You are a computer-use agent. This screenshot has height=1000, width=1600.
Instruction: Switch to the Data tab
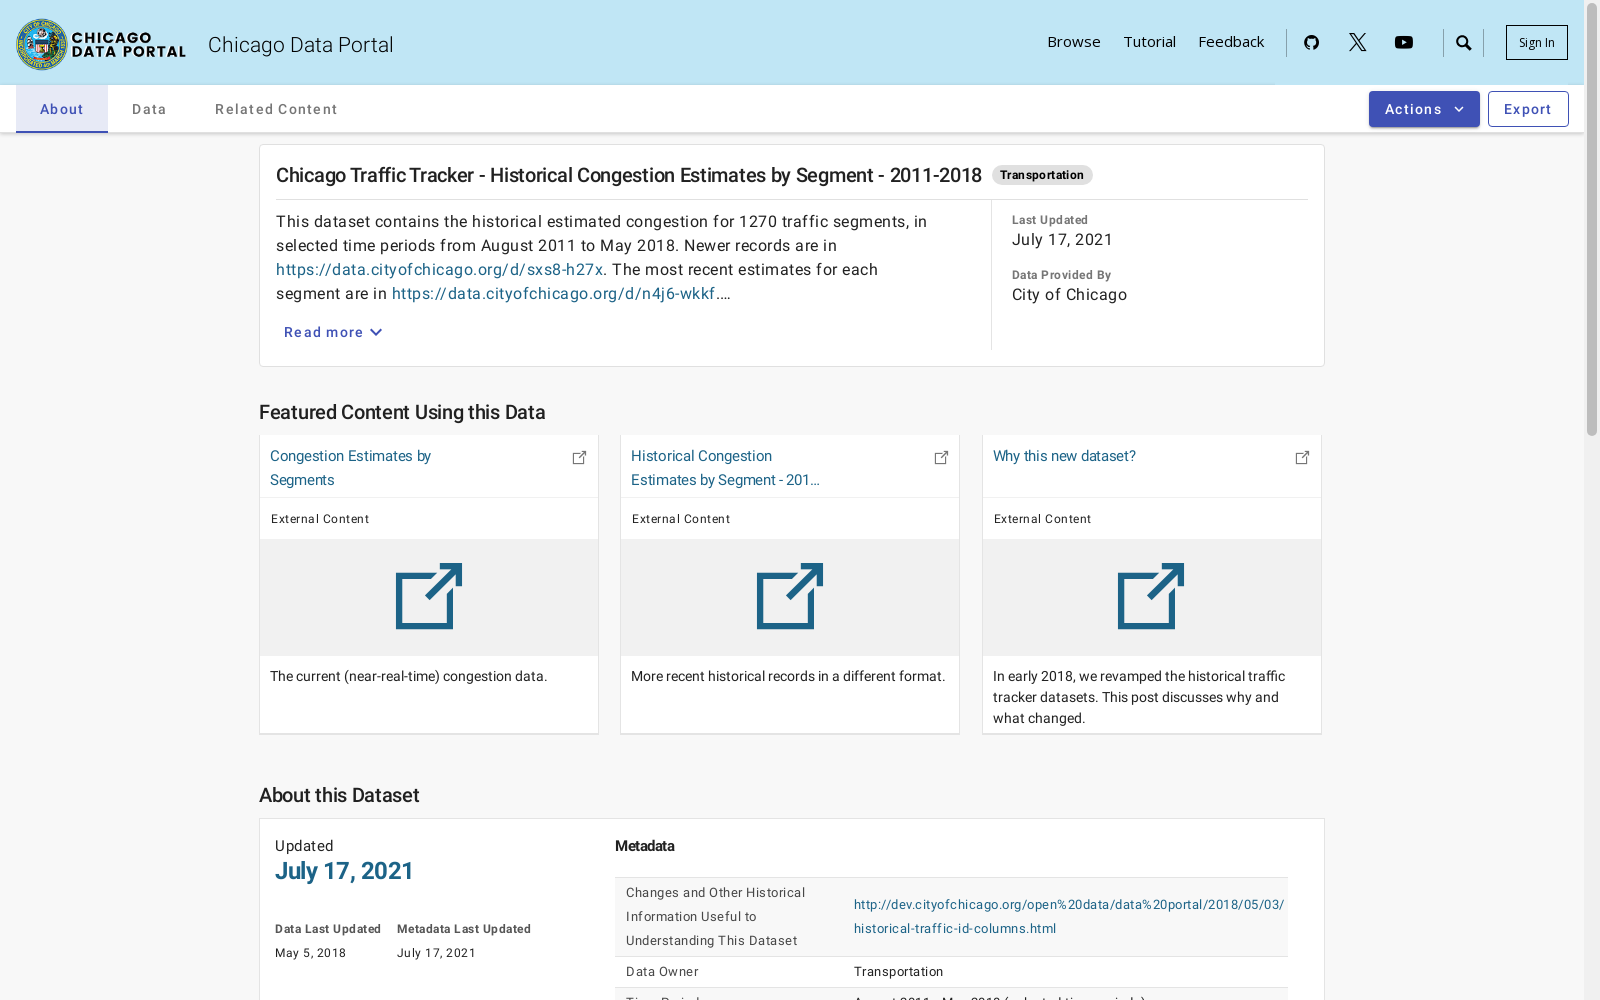click(149, 109)
